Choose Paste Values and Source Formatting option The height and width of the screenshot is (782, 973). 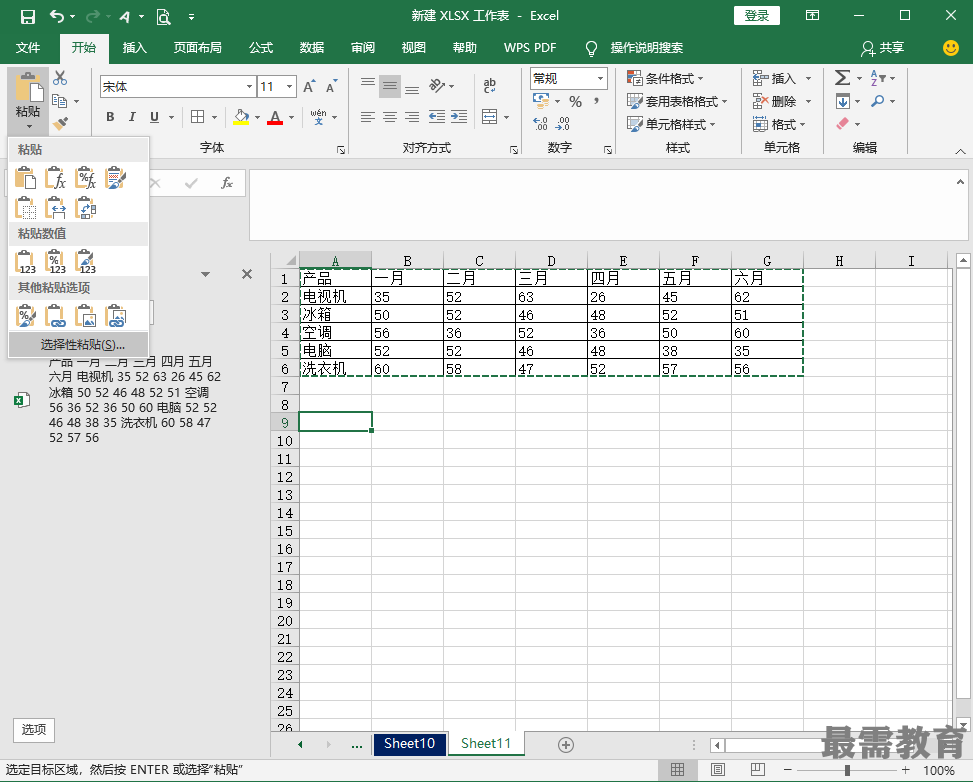click(x=85, y=262)
